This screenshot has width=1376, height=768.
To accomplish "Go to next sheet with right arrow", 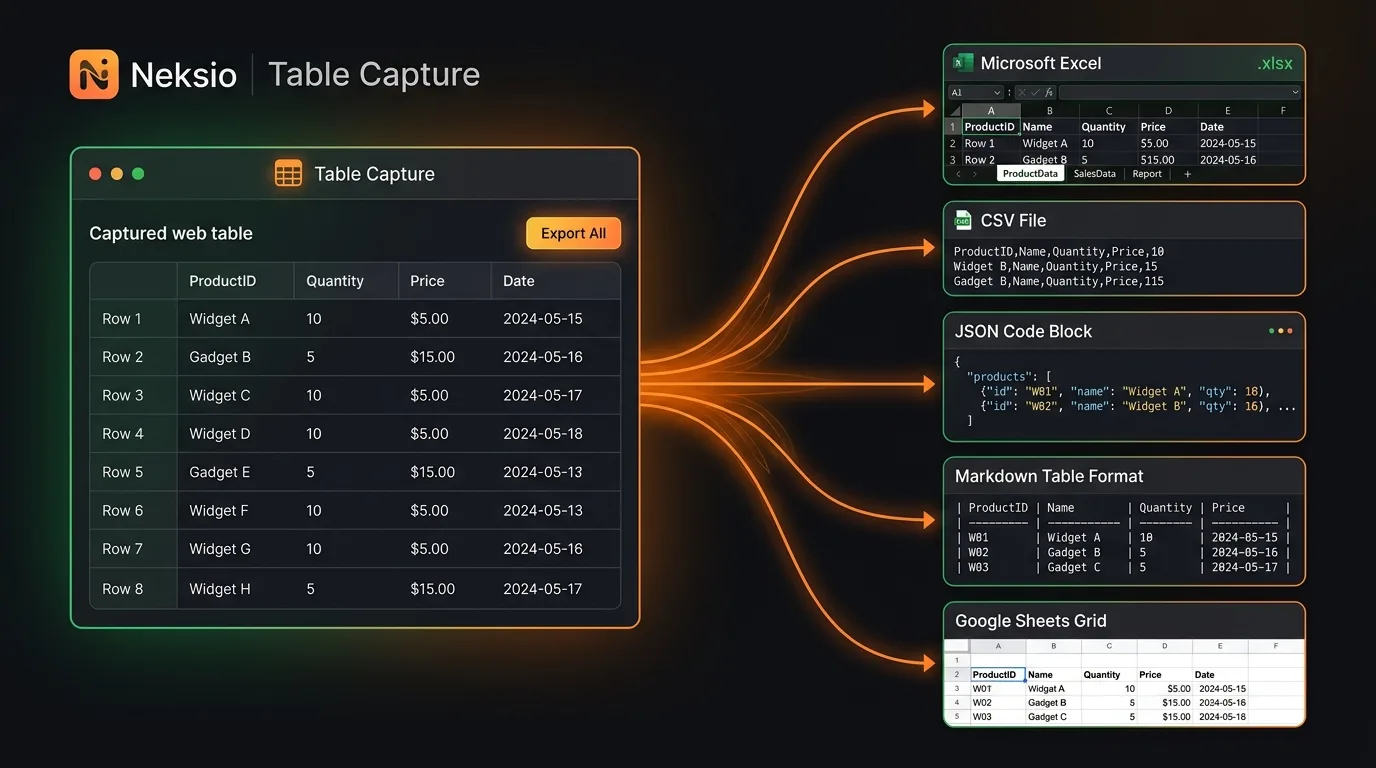I will tap(975, 174).
